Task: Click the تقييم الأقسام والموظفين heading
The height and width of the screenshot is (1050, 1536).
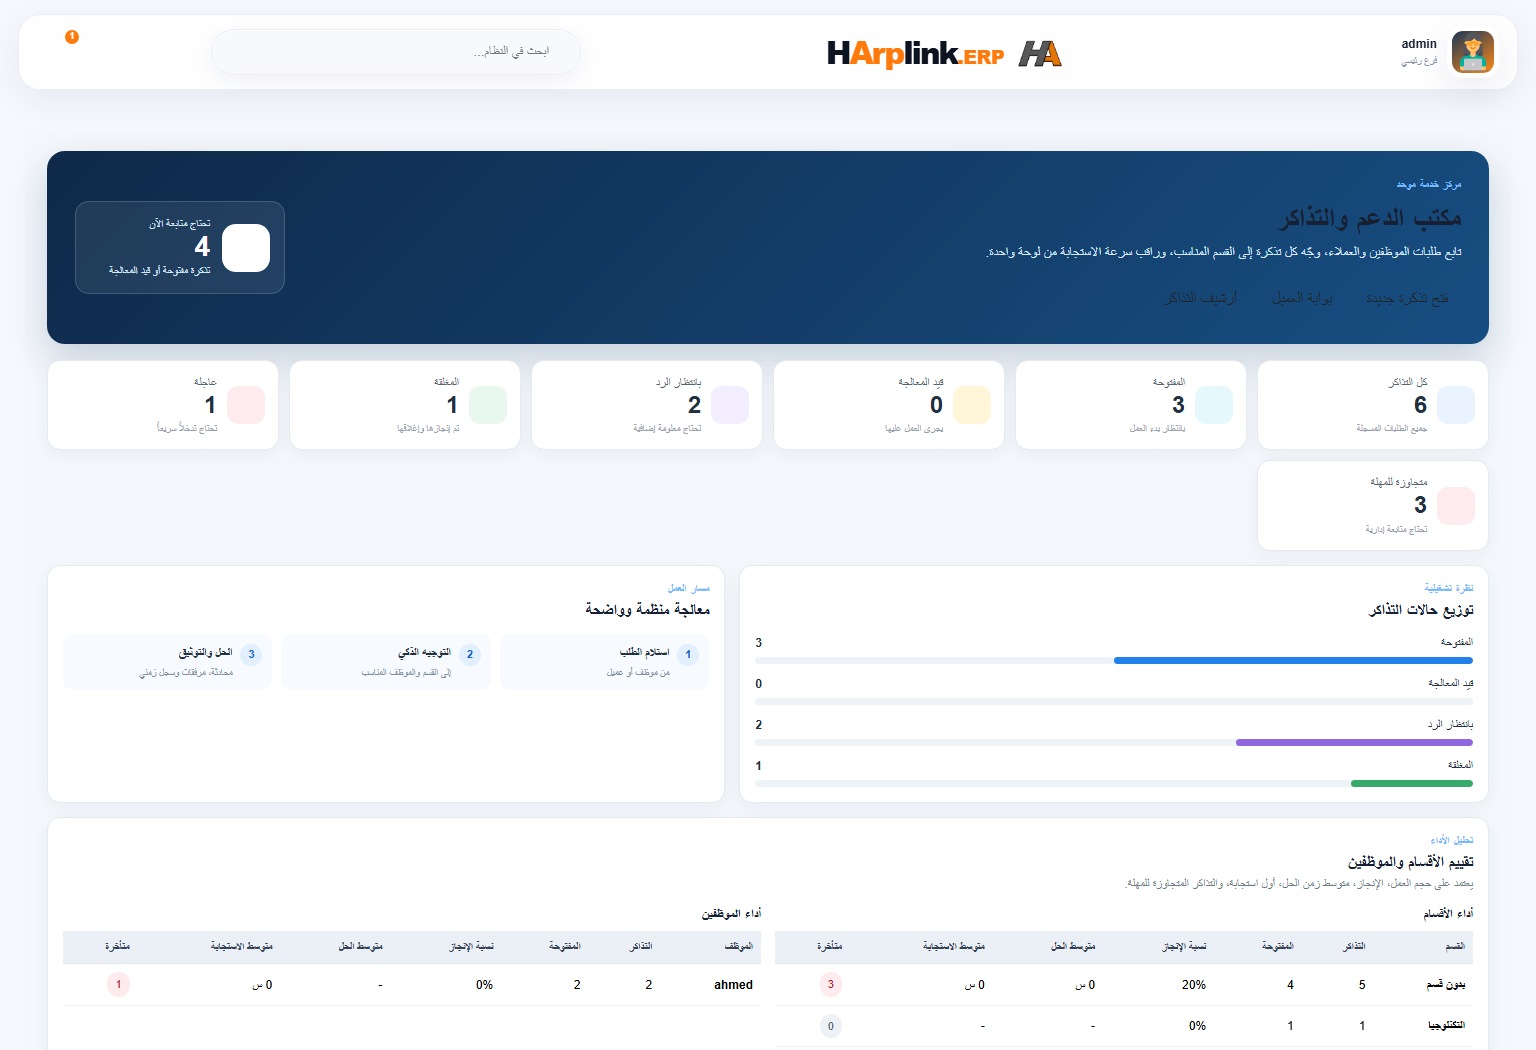Action: tap(1410, 861)
